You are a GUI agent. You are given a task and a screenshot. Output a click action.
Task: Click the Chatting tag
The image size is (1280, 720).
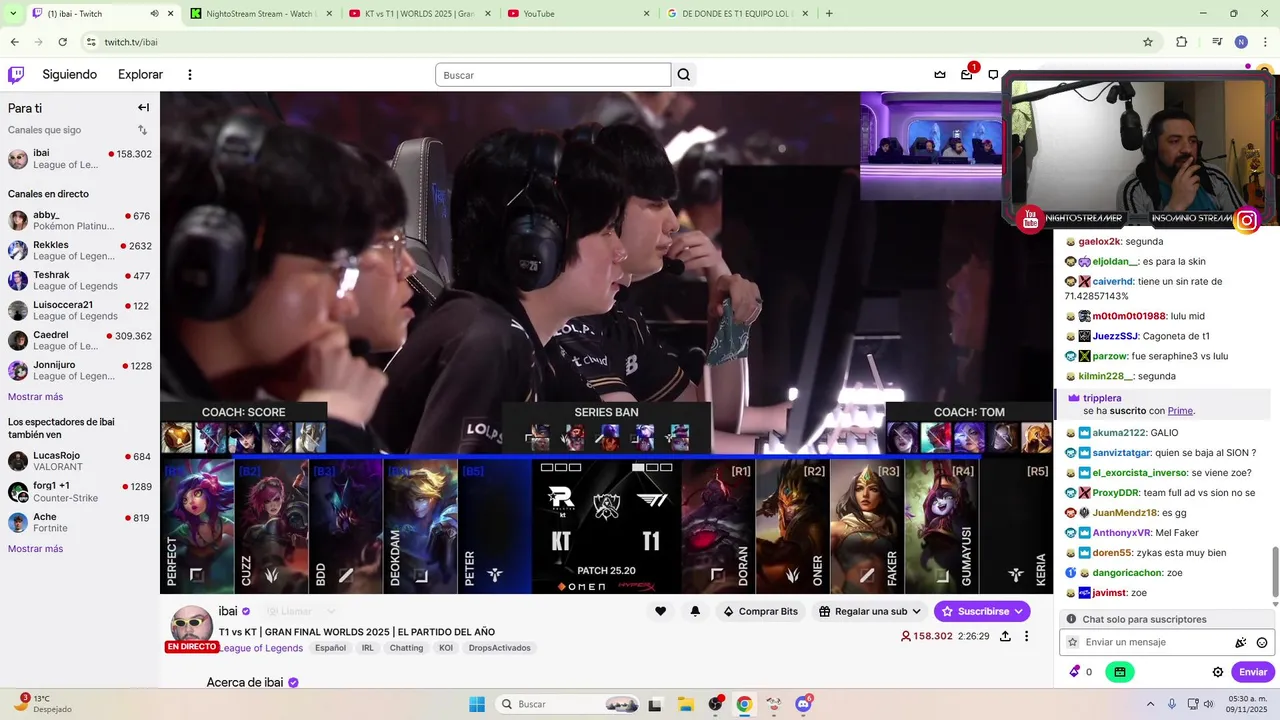(x=406, y=648)
